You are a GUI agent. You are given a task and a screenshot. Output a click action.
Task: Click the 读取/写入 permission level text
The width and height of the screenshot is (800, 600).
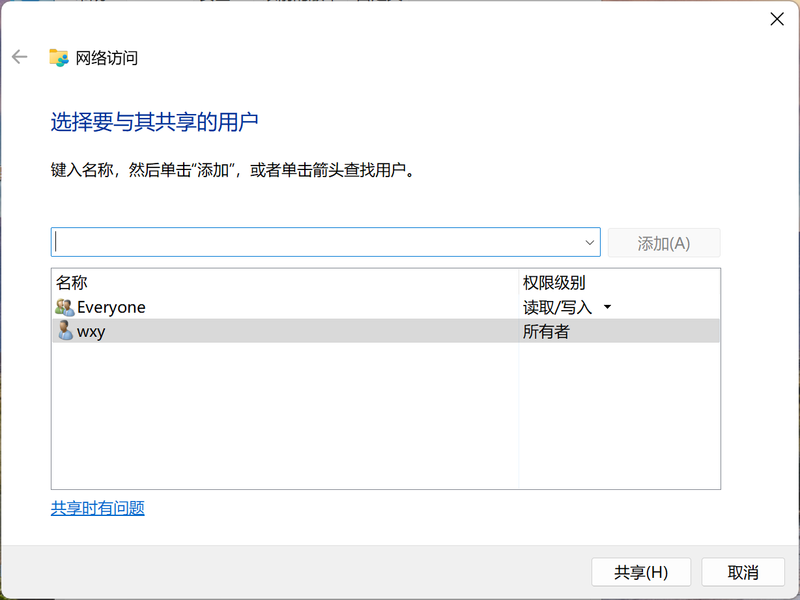click(x=557, y=307)
